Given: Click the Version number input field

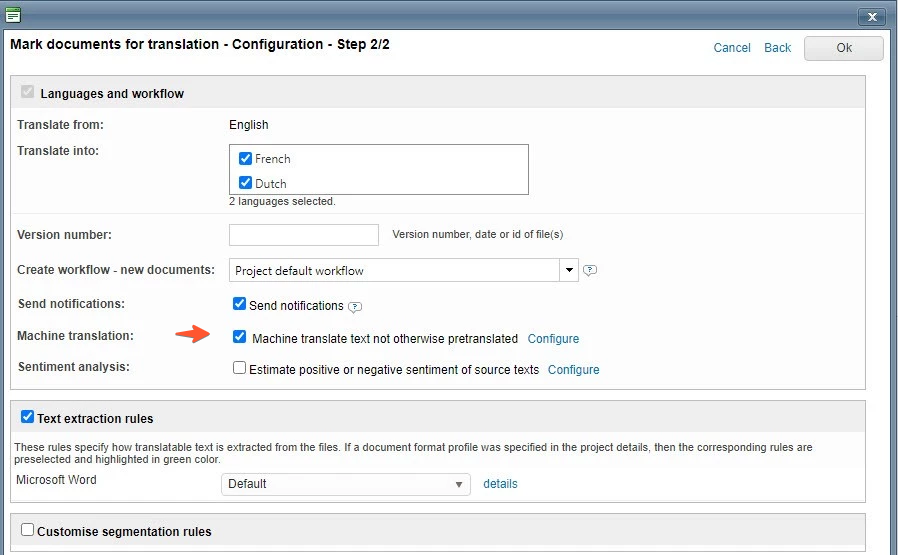Looking at the screenshot, I should [304, 235].
